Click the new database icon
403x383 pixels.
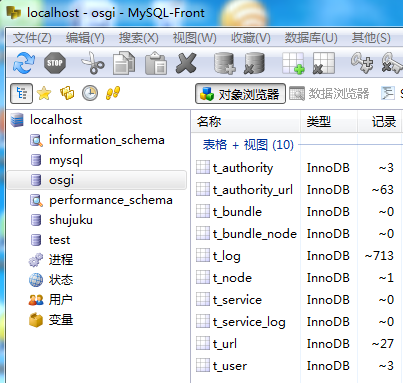click(224, 63)
